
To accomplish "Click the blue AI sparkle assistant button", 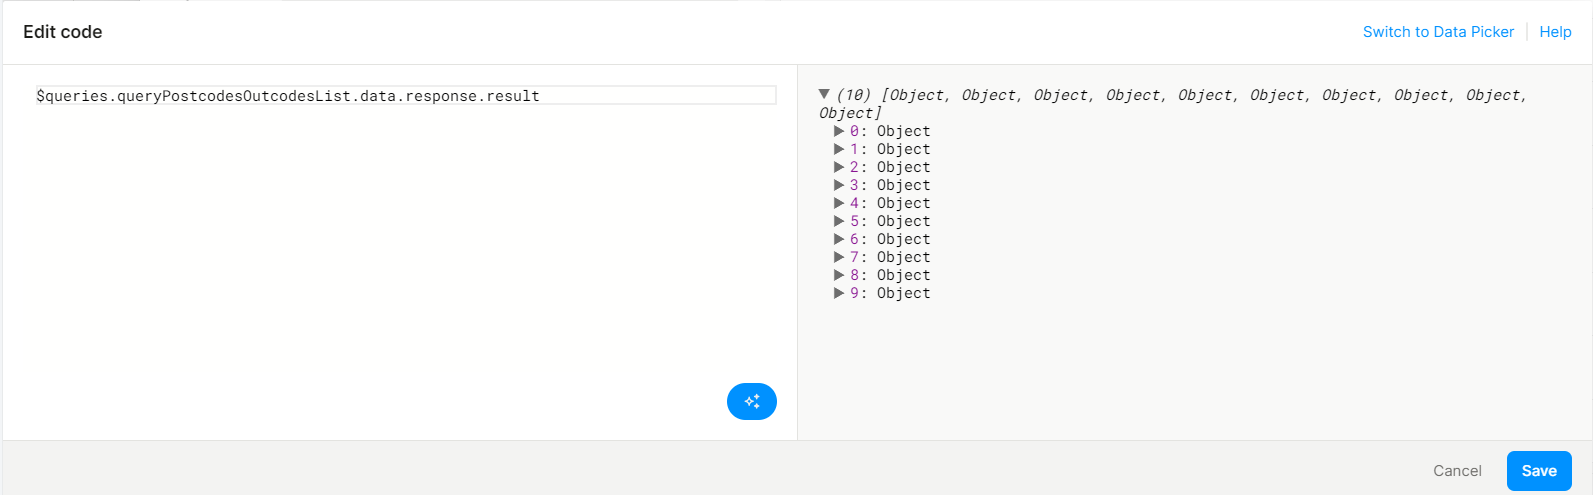I will (751, 401).
